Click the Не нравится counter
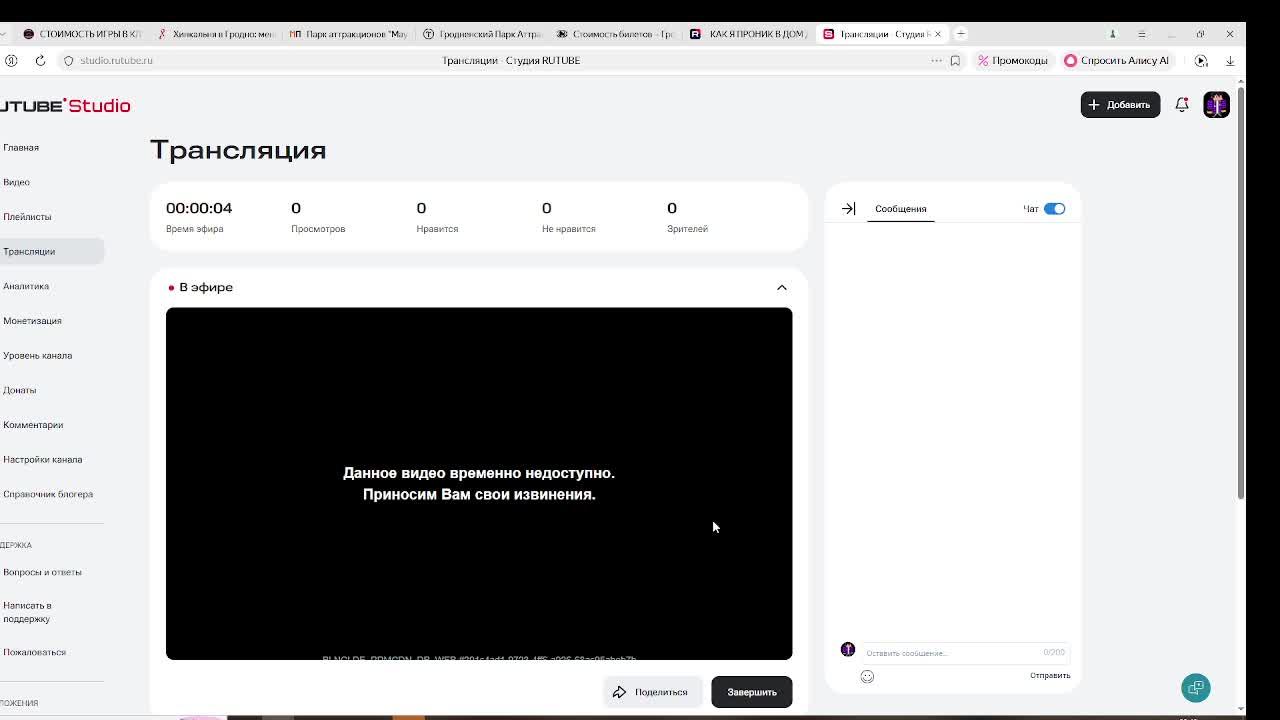The height and width of the screenshot is (720, 1280). tap(568, 217)
